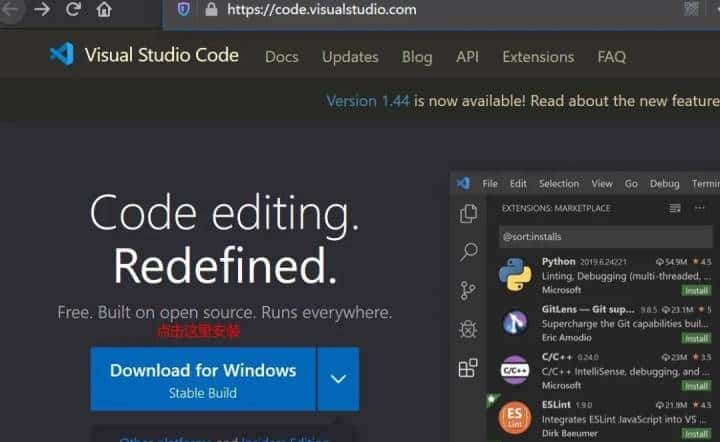
Task: Open the Docs page in the navigation bar
Action: (x=281, y=57)
